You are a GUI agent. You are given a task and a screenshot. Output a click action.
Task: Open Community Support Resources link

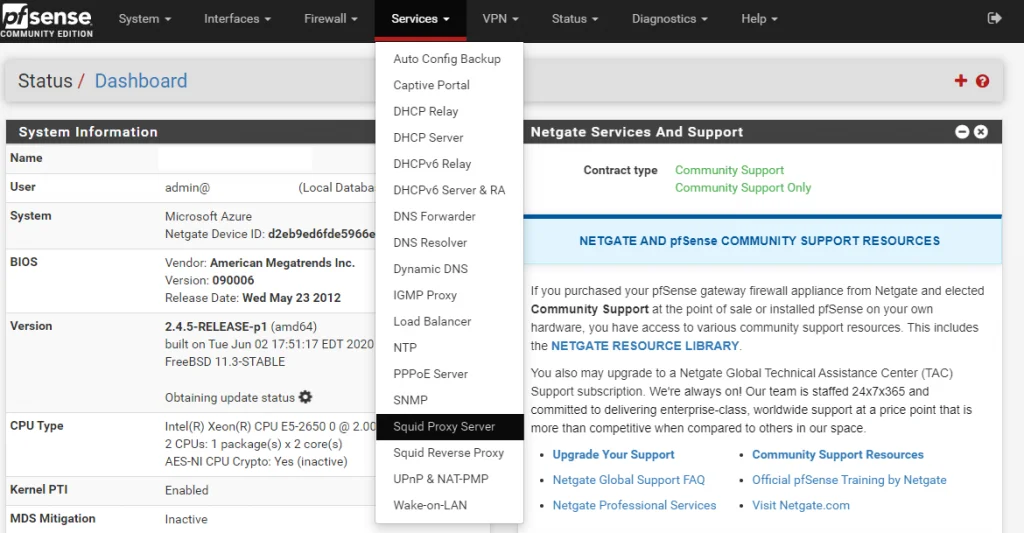[838, 455]
